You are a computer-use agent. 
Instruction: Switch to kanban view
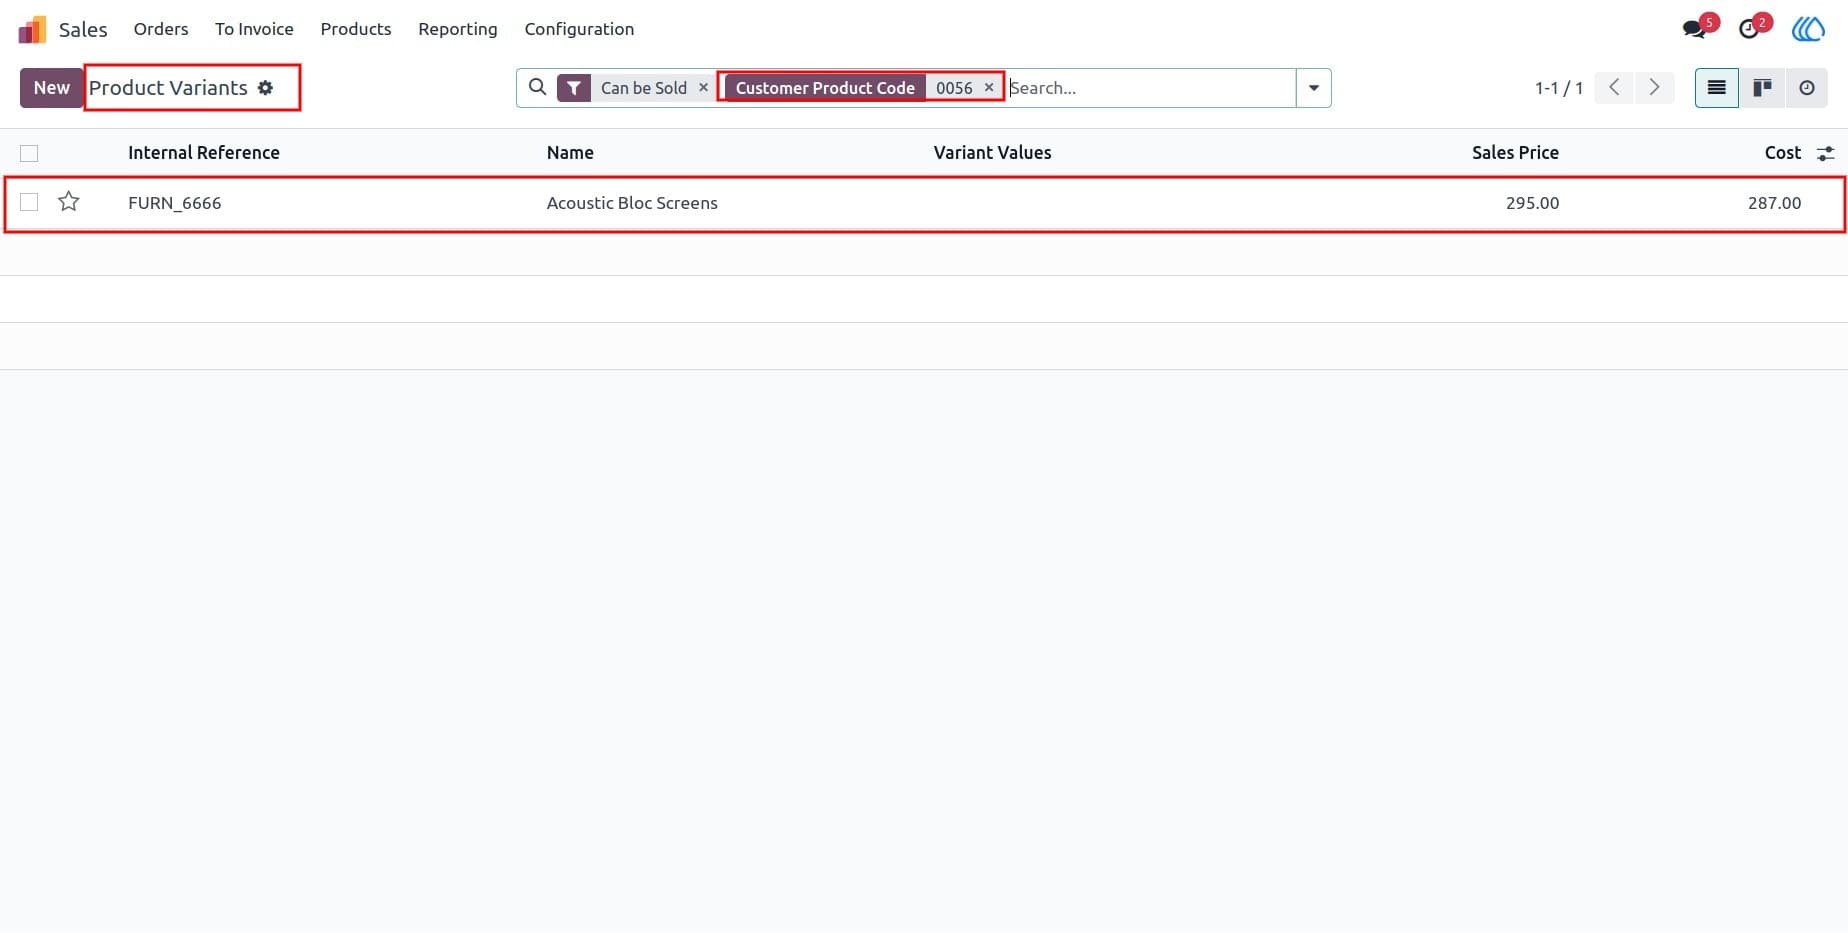coord(1762,88)
